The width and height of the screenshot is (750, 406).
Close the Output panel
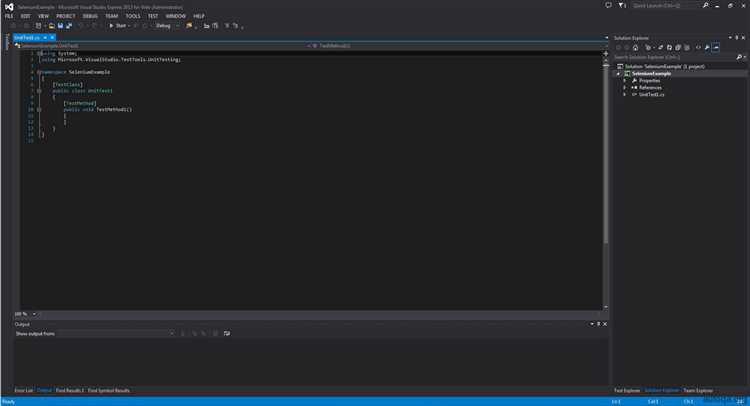click(605, 324)
